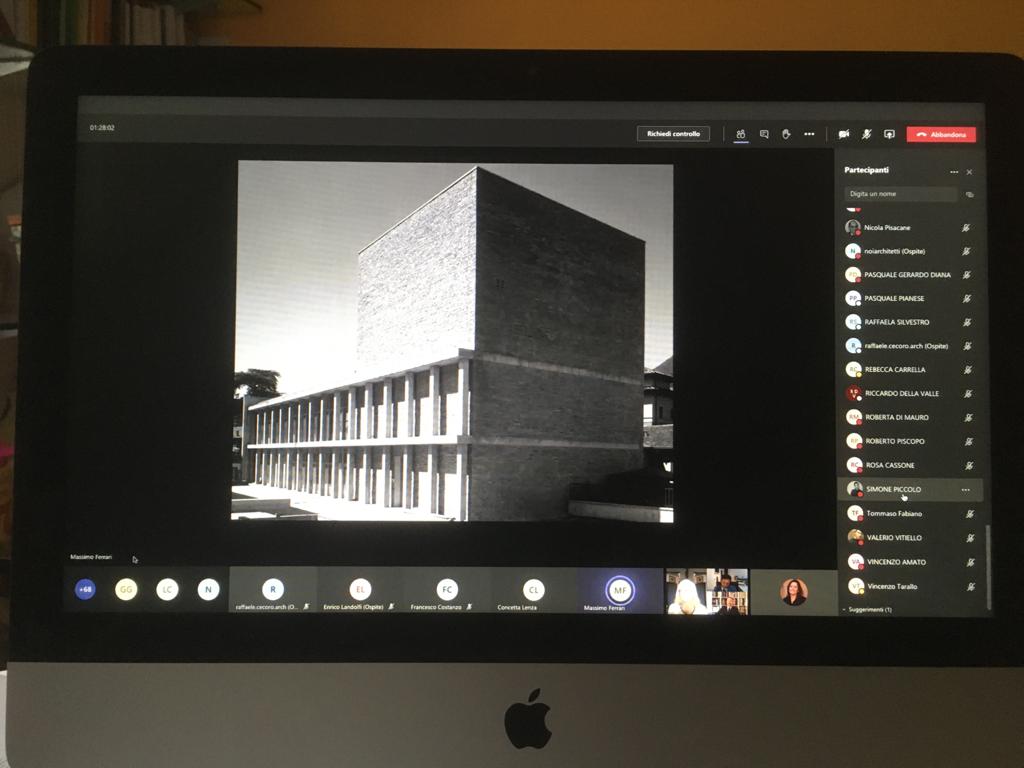Click the +68 overflow participants badge

pos(85,589)
